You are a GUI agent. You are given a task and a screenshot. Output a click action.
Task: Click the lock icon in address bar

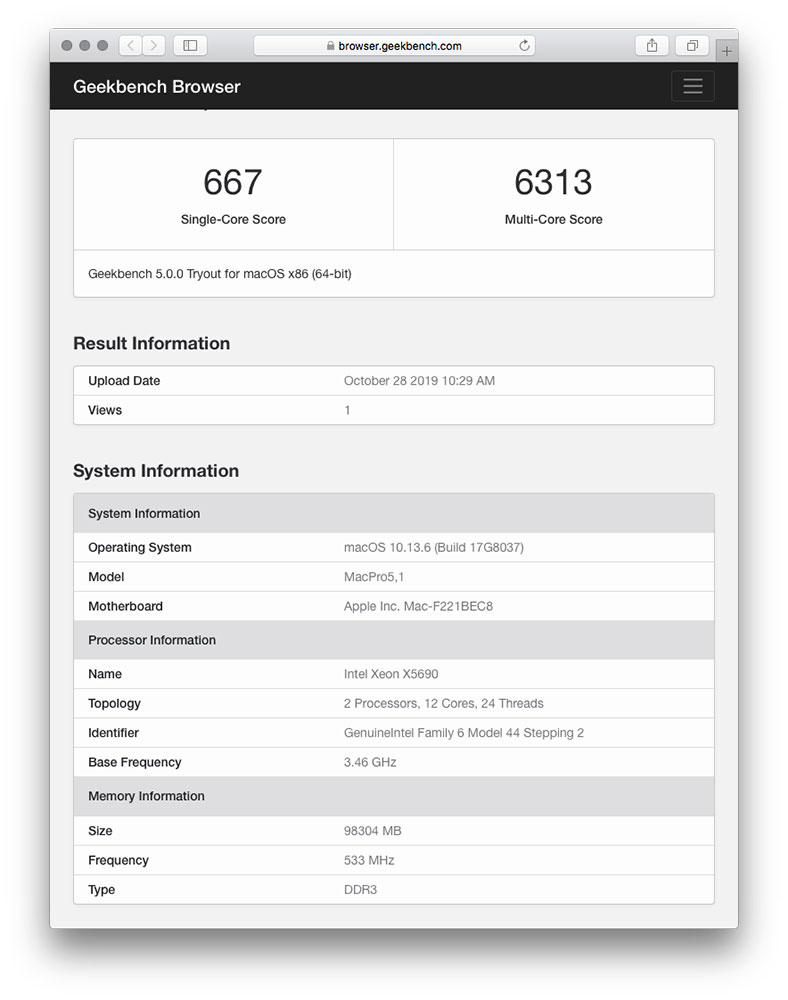pyautogui.click(x=330, y=46)
